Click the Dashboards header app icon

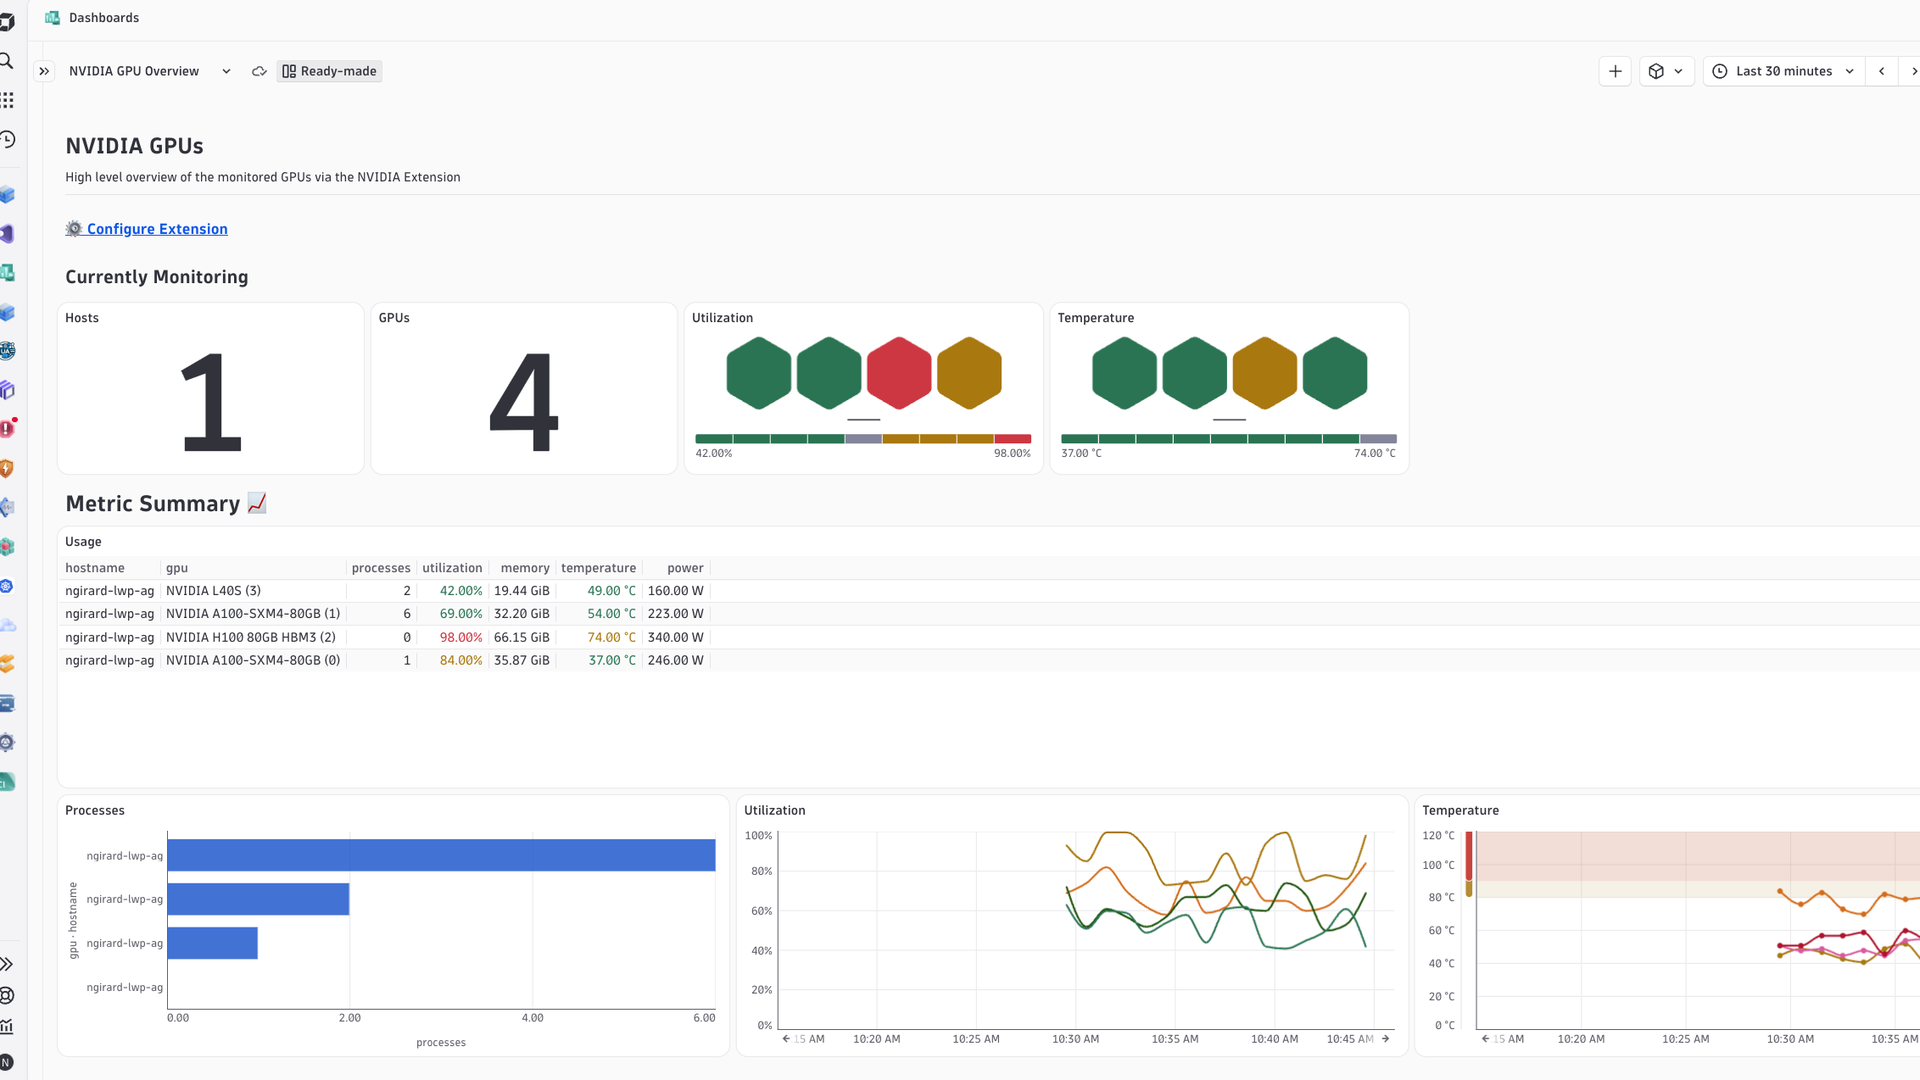click(52, 18)
